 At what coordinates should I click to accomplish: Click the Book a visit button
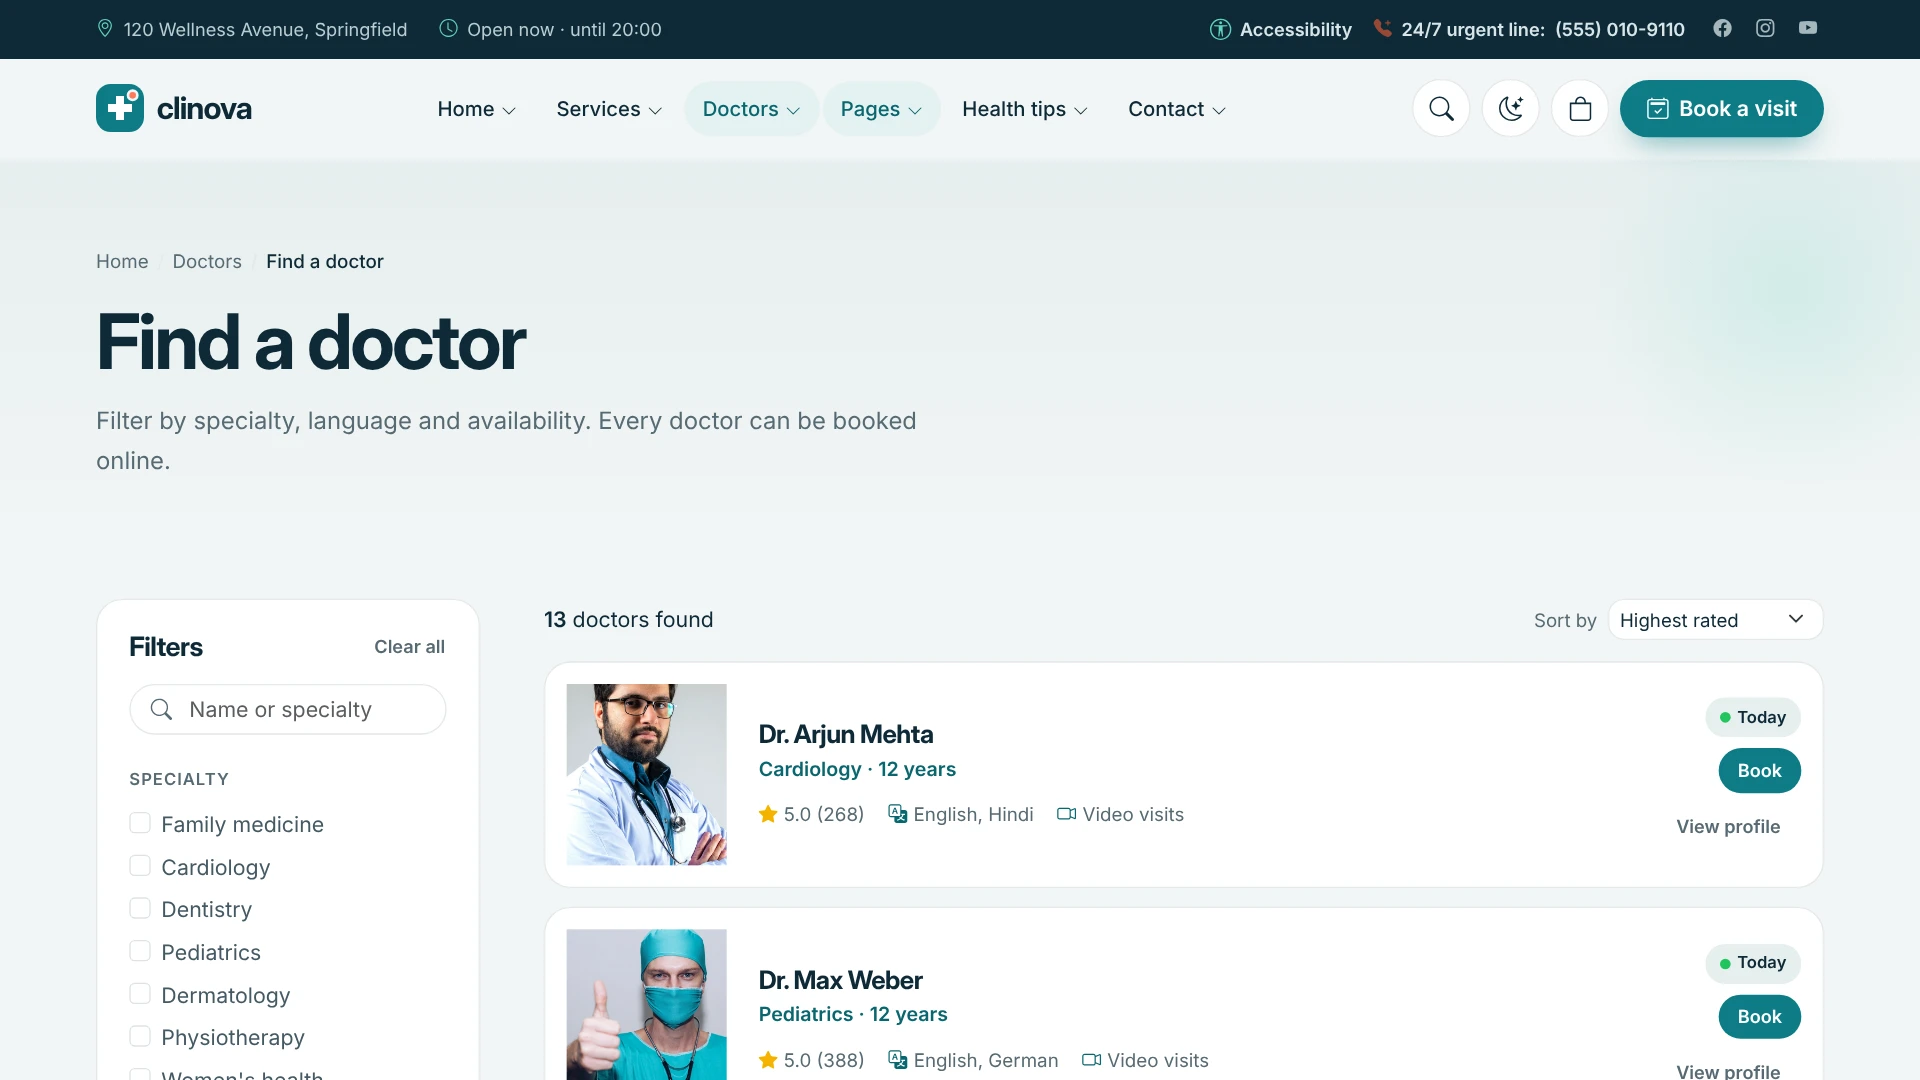click(x=1721, y=109)
